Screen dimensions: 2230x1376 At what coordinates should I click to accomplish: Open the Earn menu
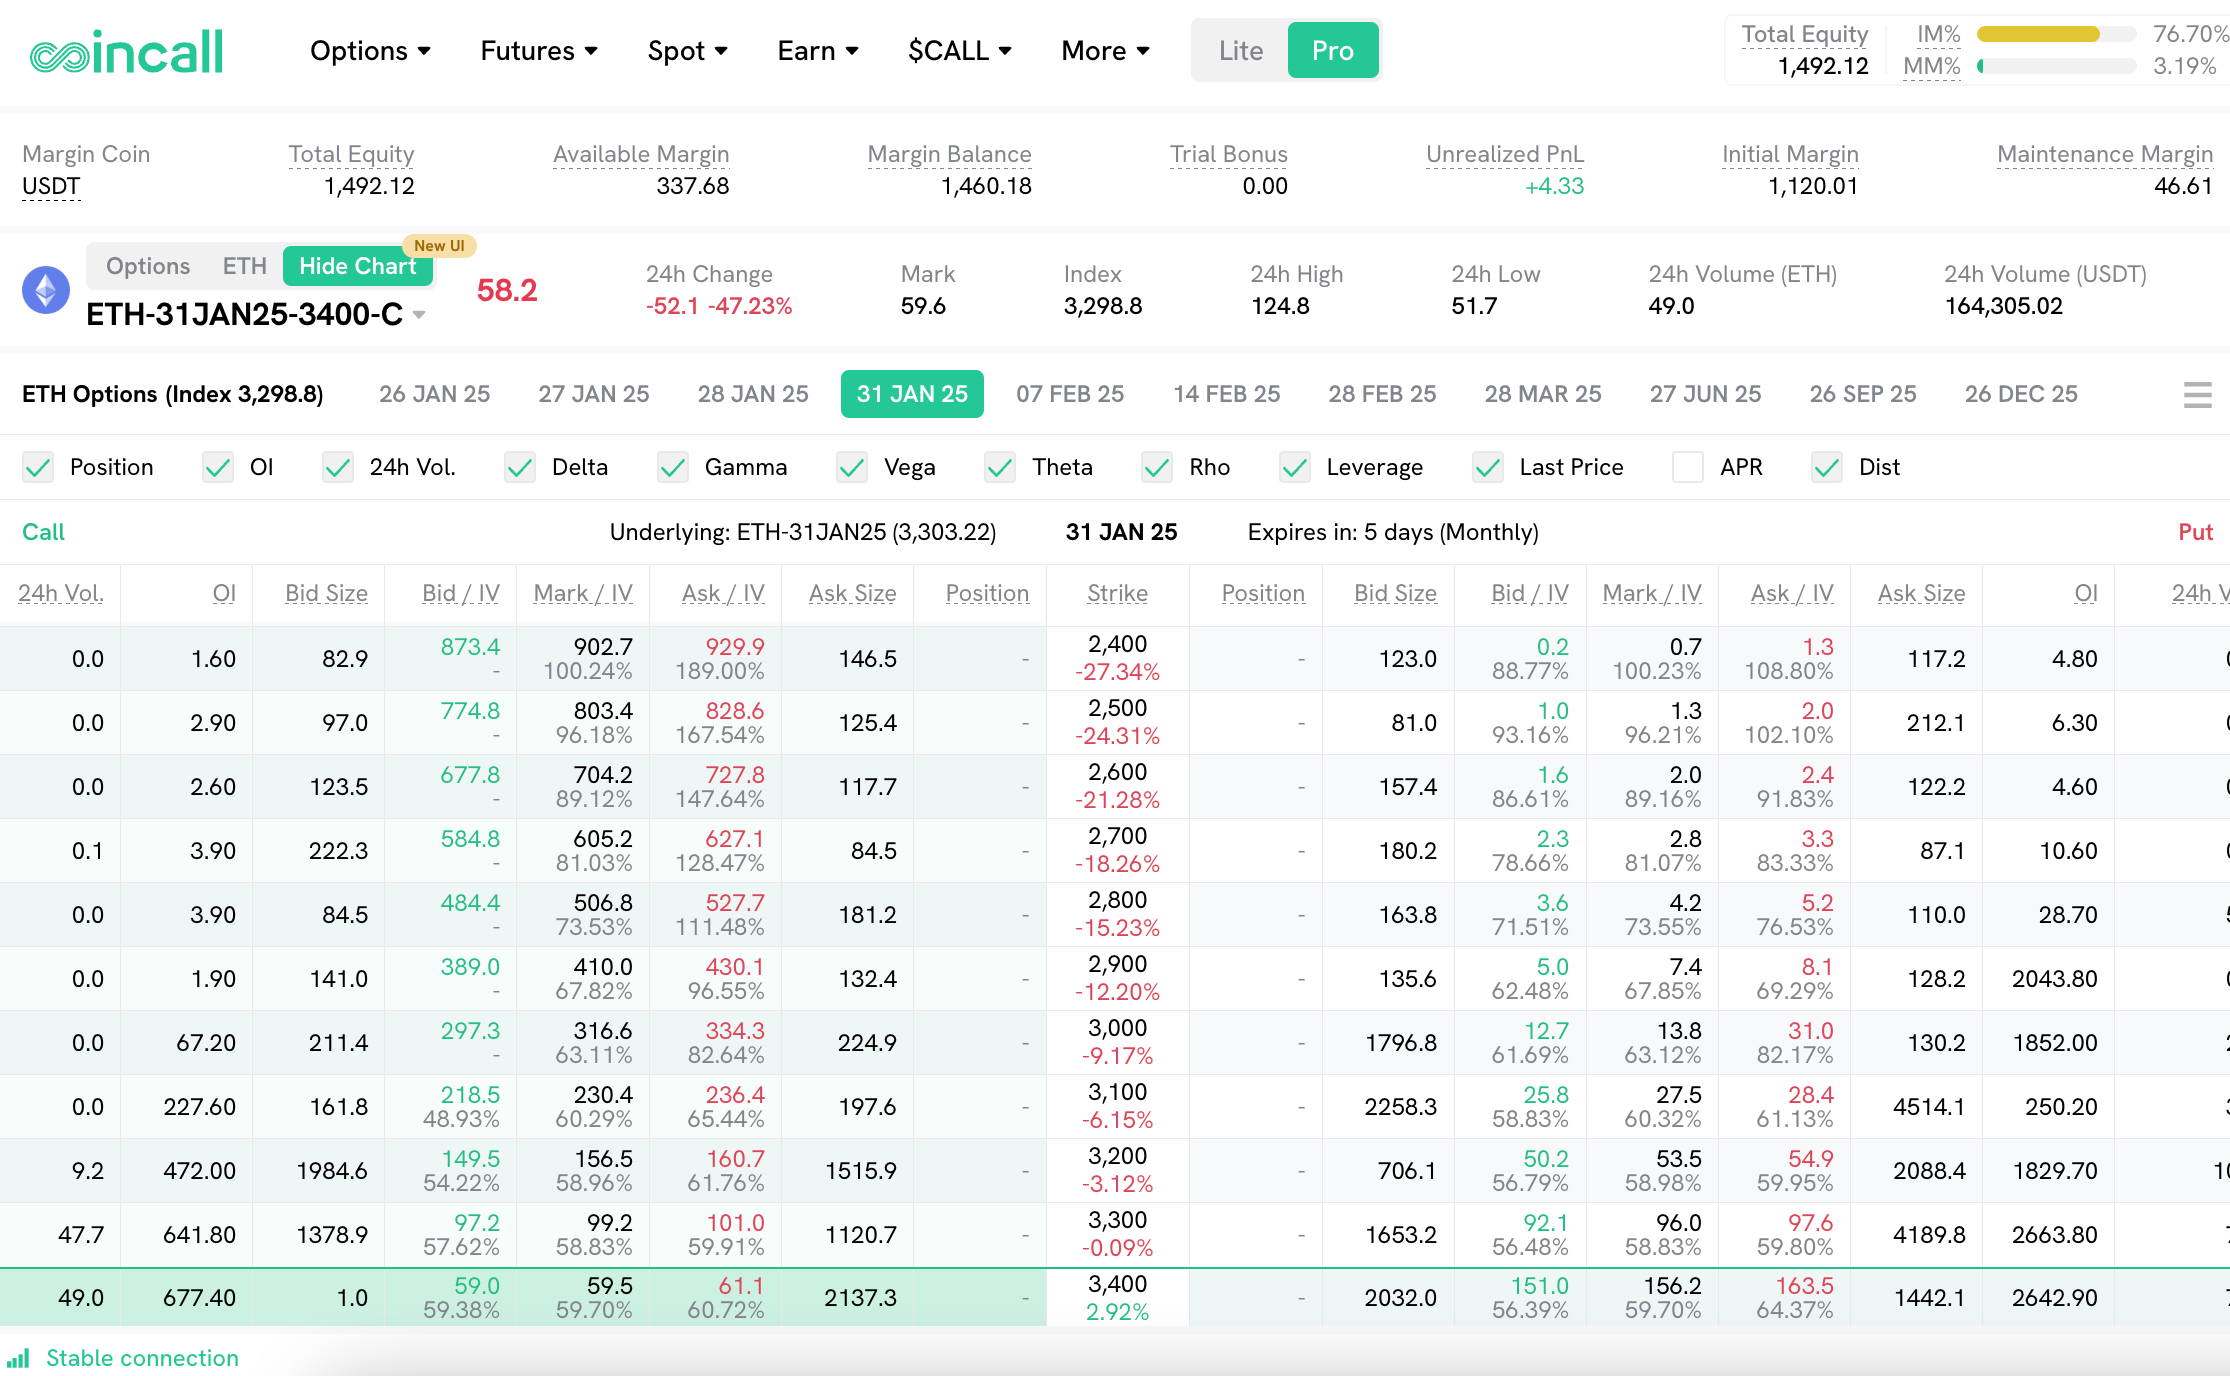[x=817, y=50]
